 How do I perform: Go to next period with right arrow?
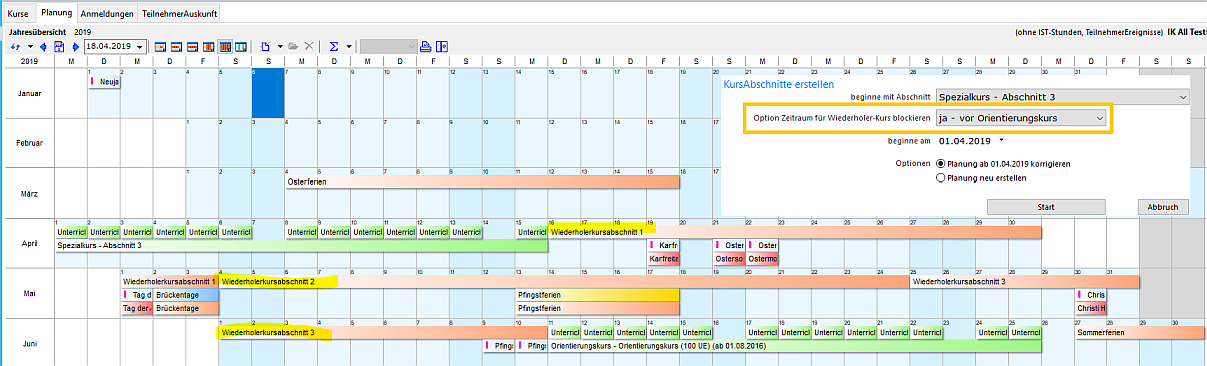pos(75,47)
